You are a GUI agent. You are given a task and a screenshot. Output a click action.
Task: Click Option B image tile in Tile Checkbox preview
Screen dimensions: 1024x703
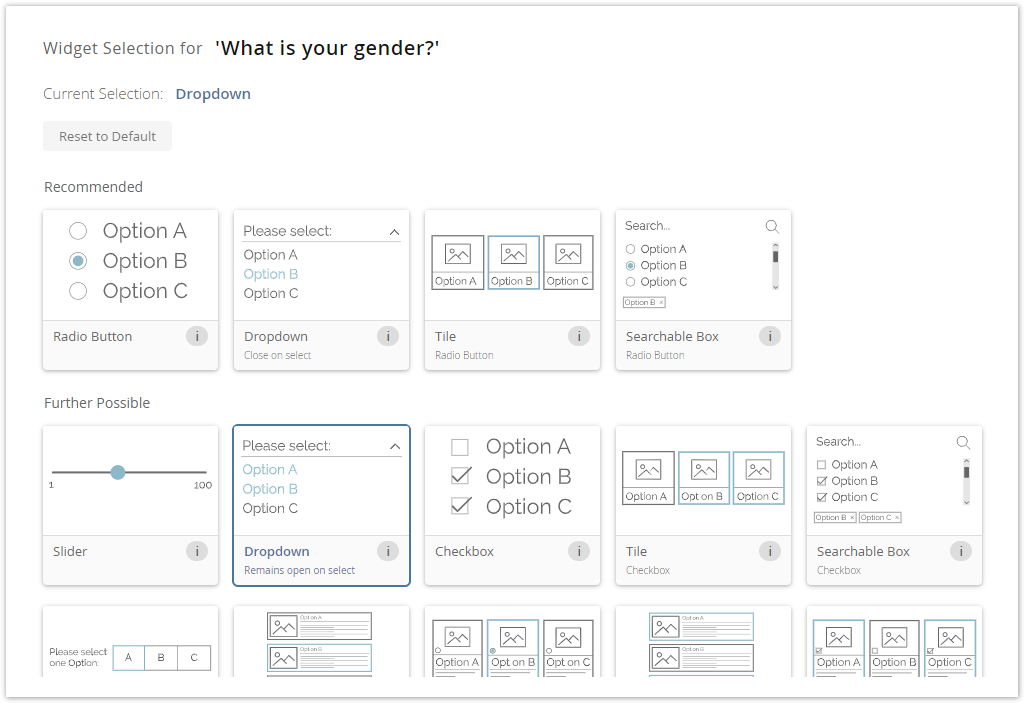point(703,478)
